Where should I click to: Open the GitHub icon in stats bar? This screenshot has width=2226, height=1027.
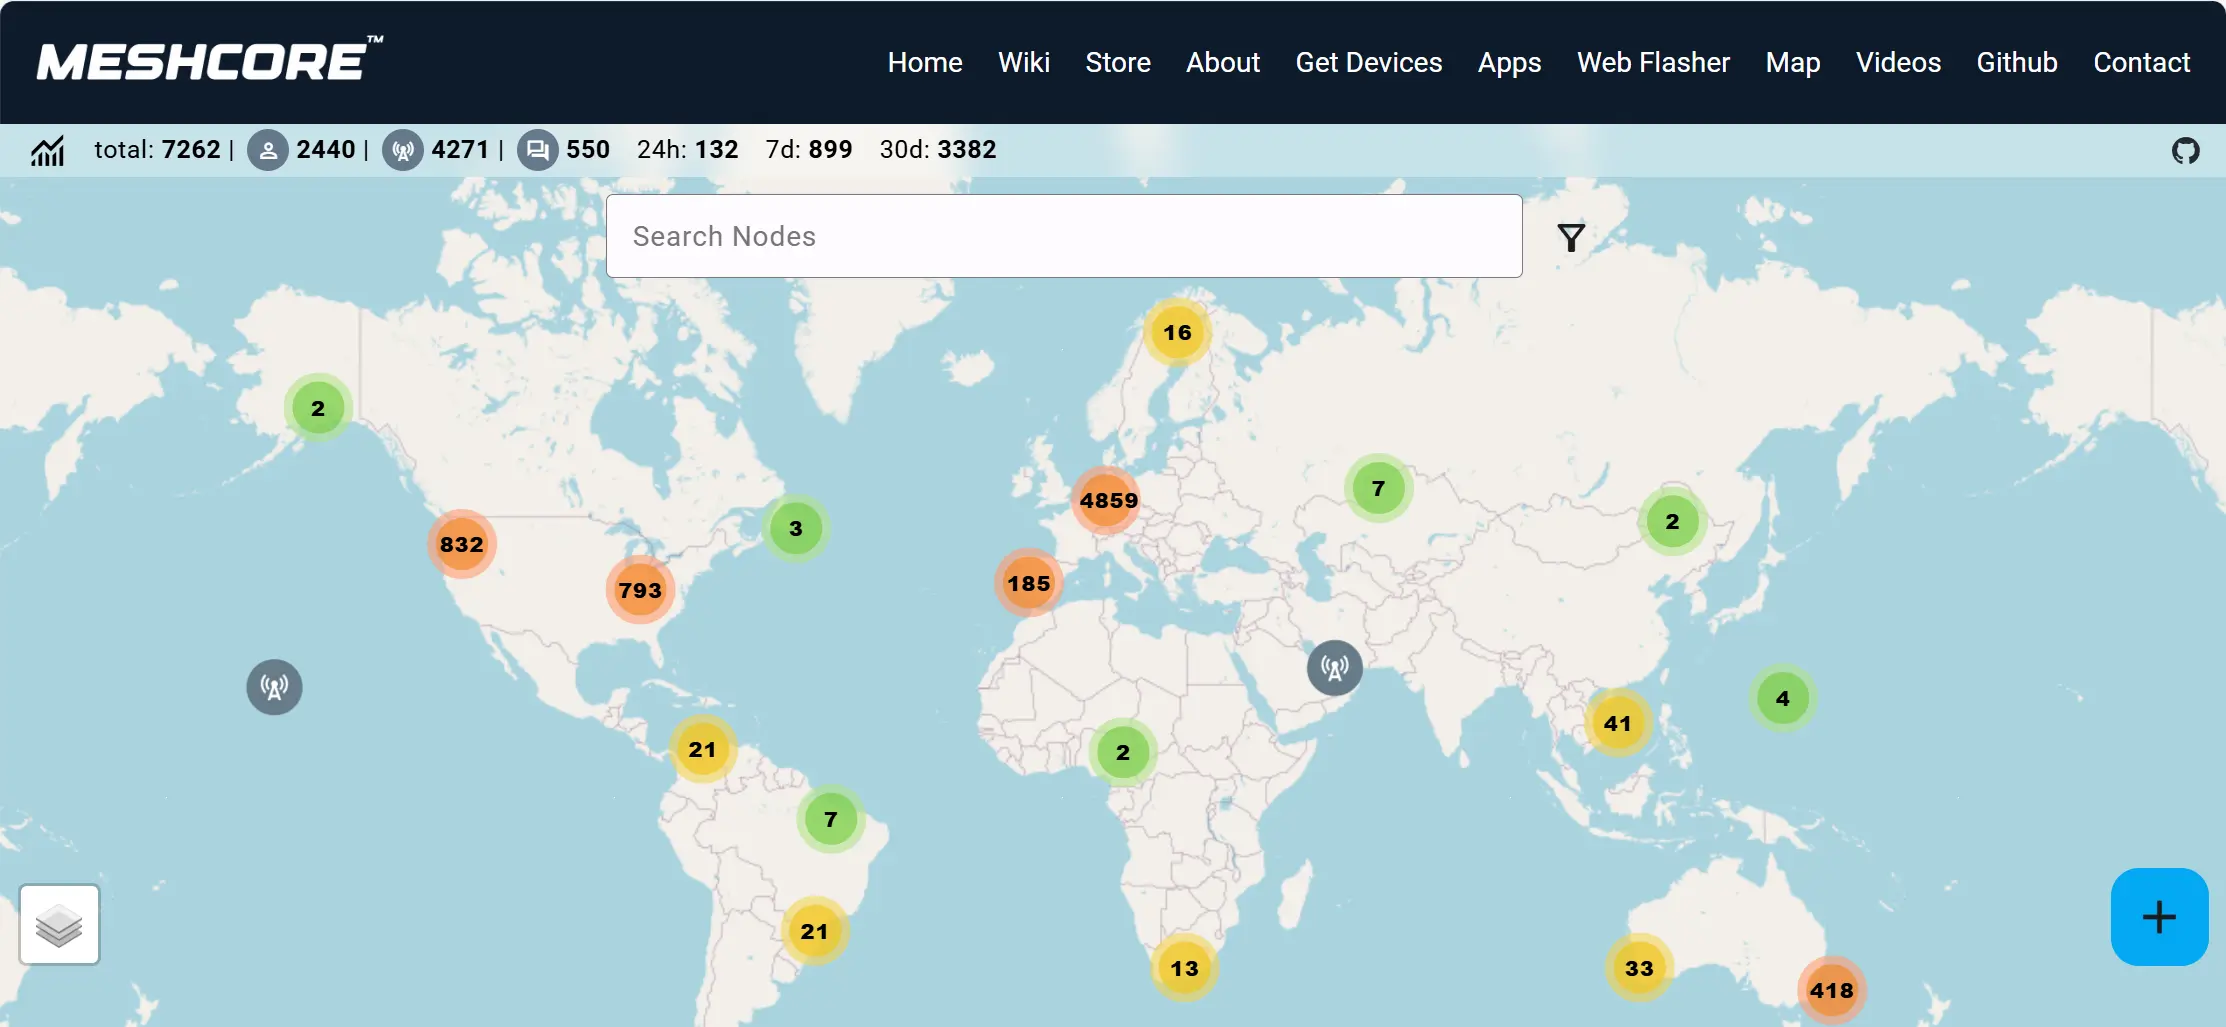[x=2185, y=151]
